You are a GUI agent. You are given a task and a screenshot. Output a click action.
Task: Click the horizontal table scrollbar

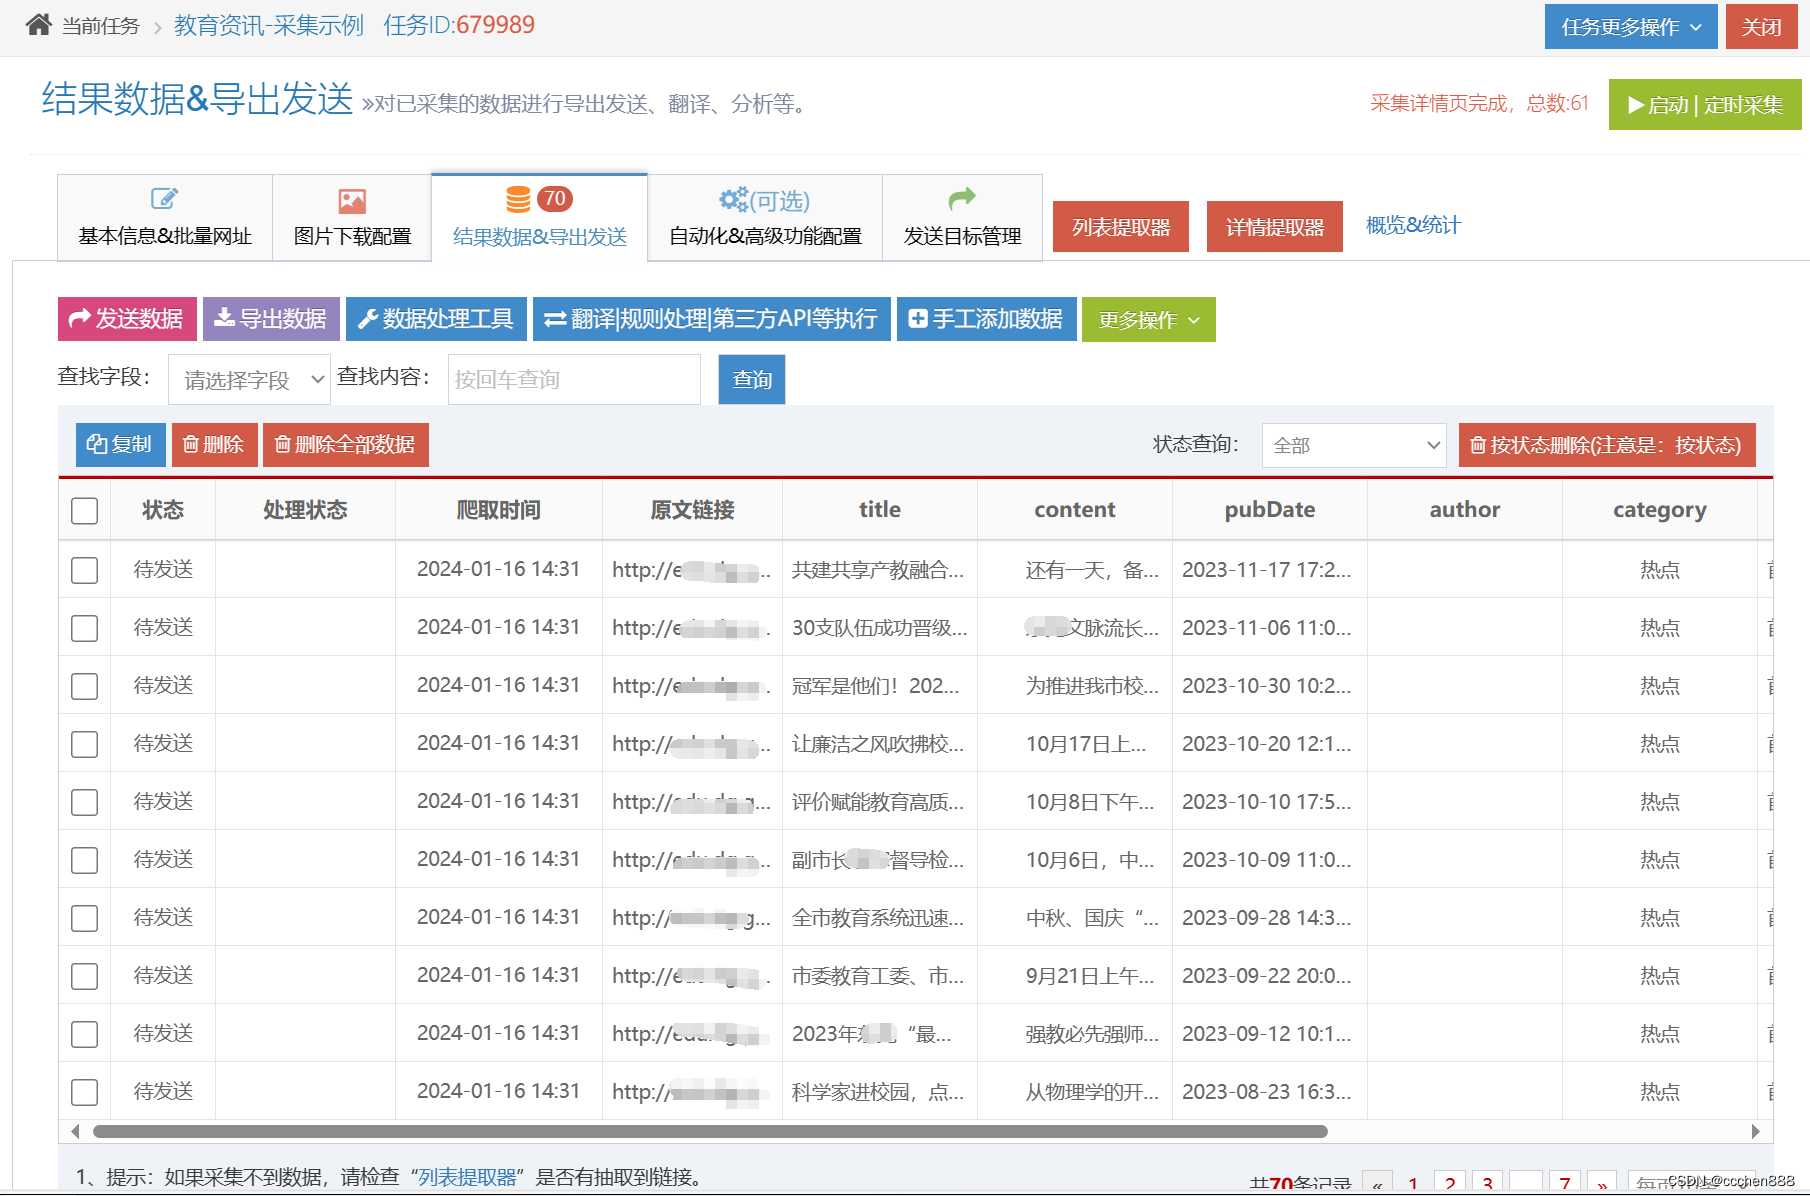click(x=710, y=1131)
